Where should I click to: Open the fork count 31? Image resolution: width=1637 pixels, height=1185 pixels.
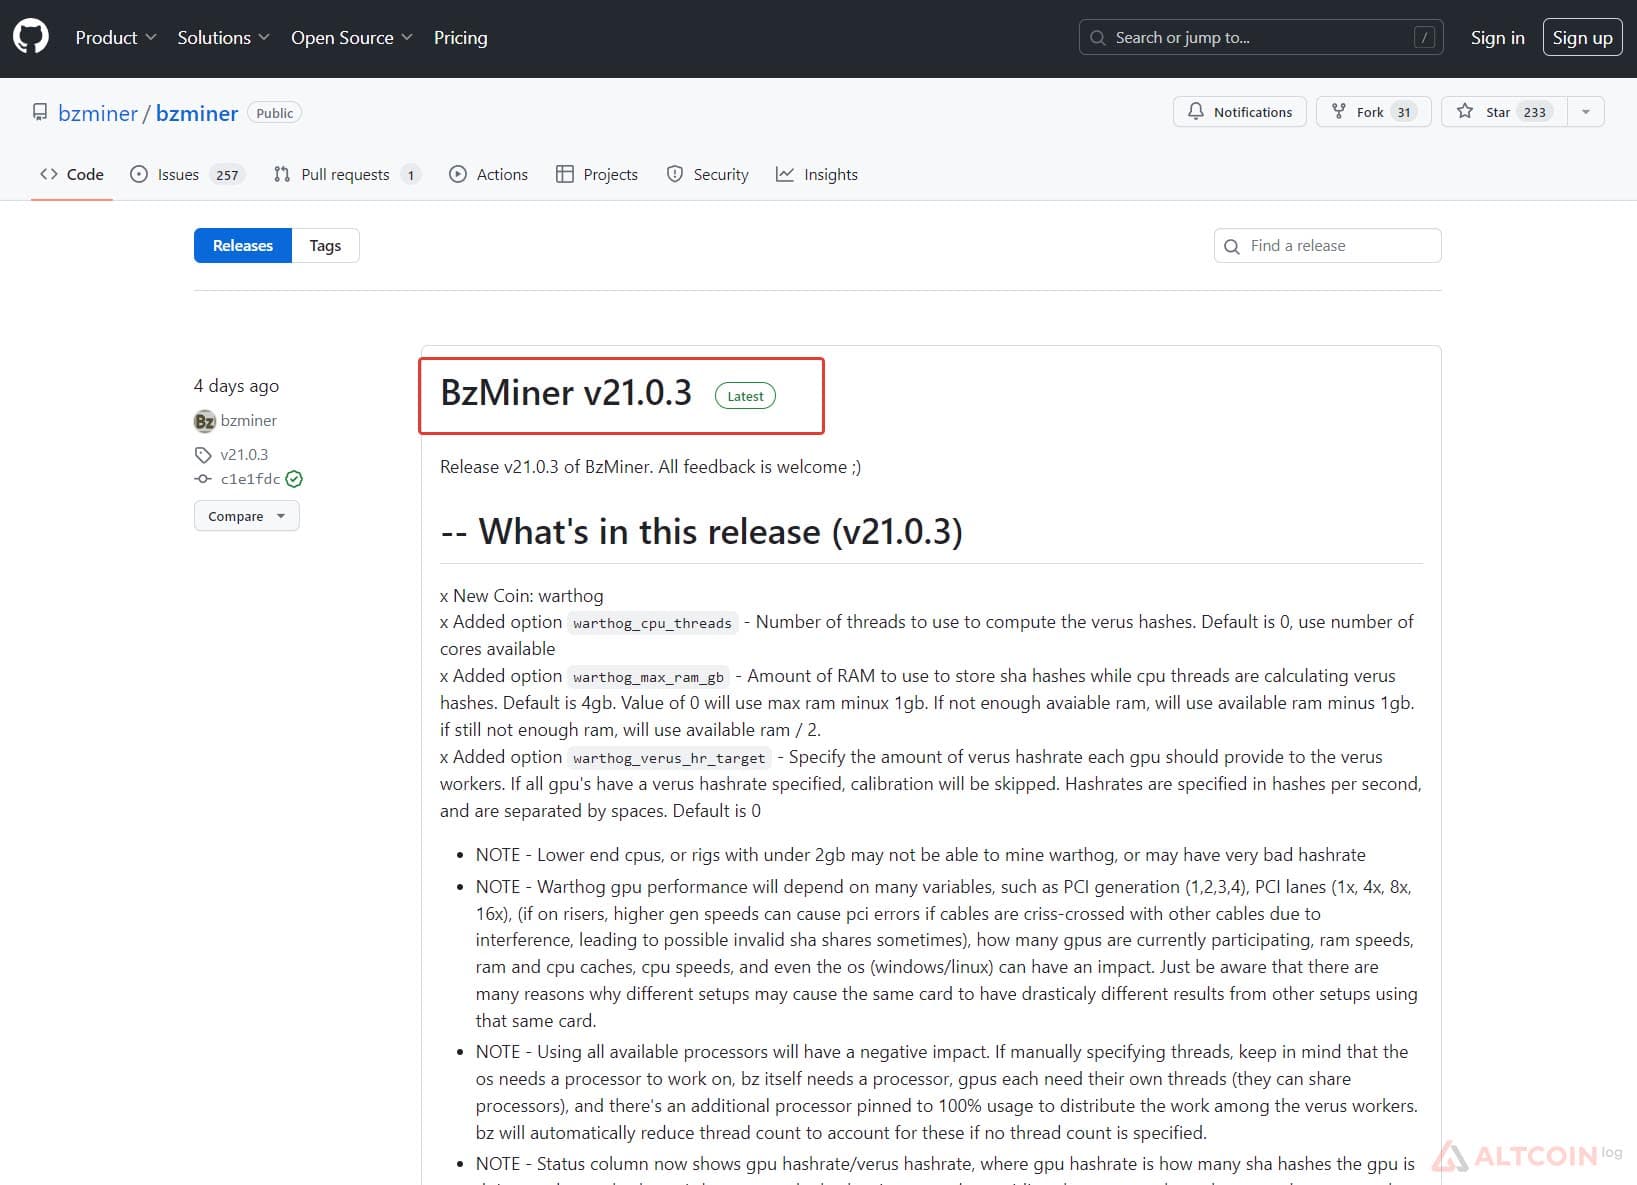[1404, 112]
